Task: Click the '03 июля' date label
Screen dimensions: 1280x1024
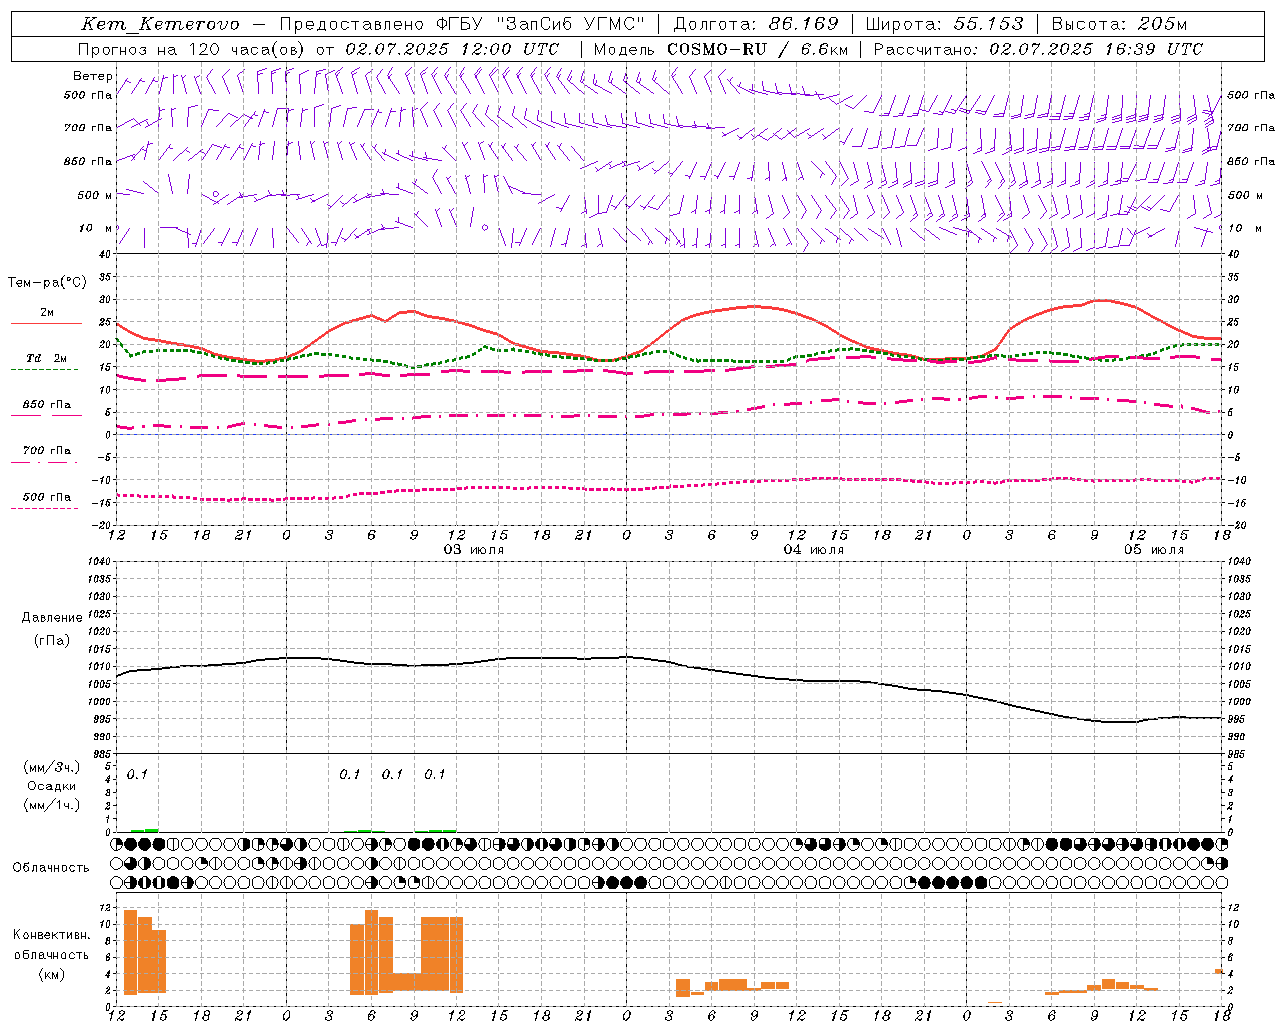Action: 474,550
